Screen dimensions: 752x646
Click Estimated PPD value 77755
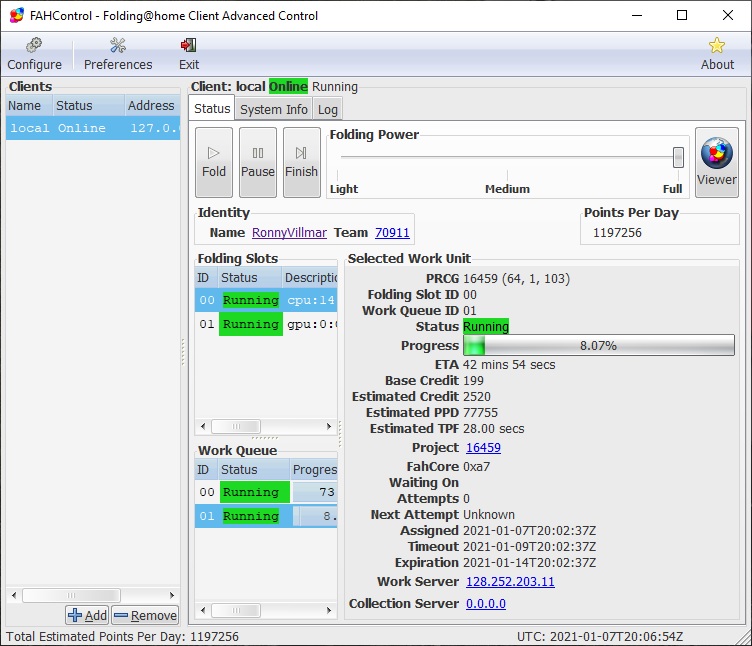point(480,412)
